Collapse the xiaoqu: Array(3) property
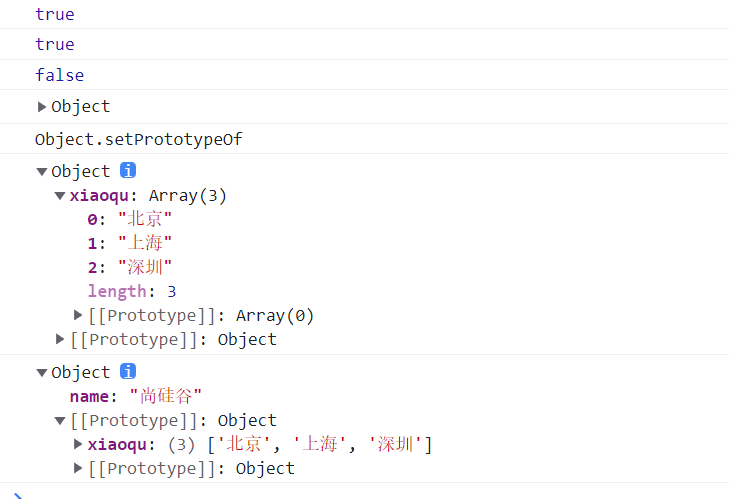Viewport: 729px width, 499px height. (60, 196)
